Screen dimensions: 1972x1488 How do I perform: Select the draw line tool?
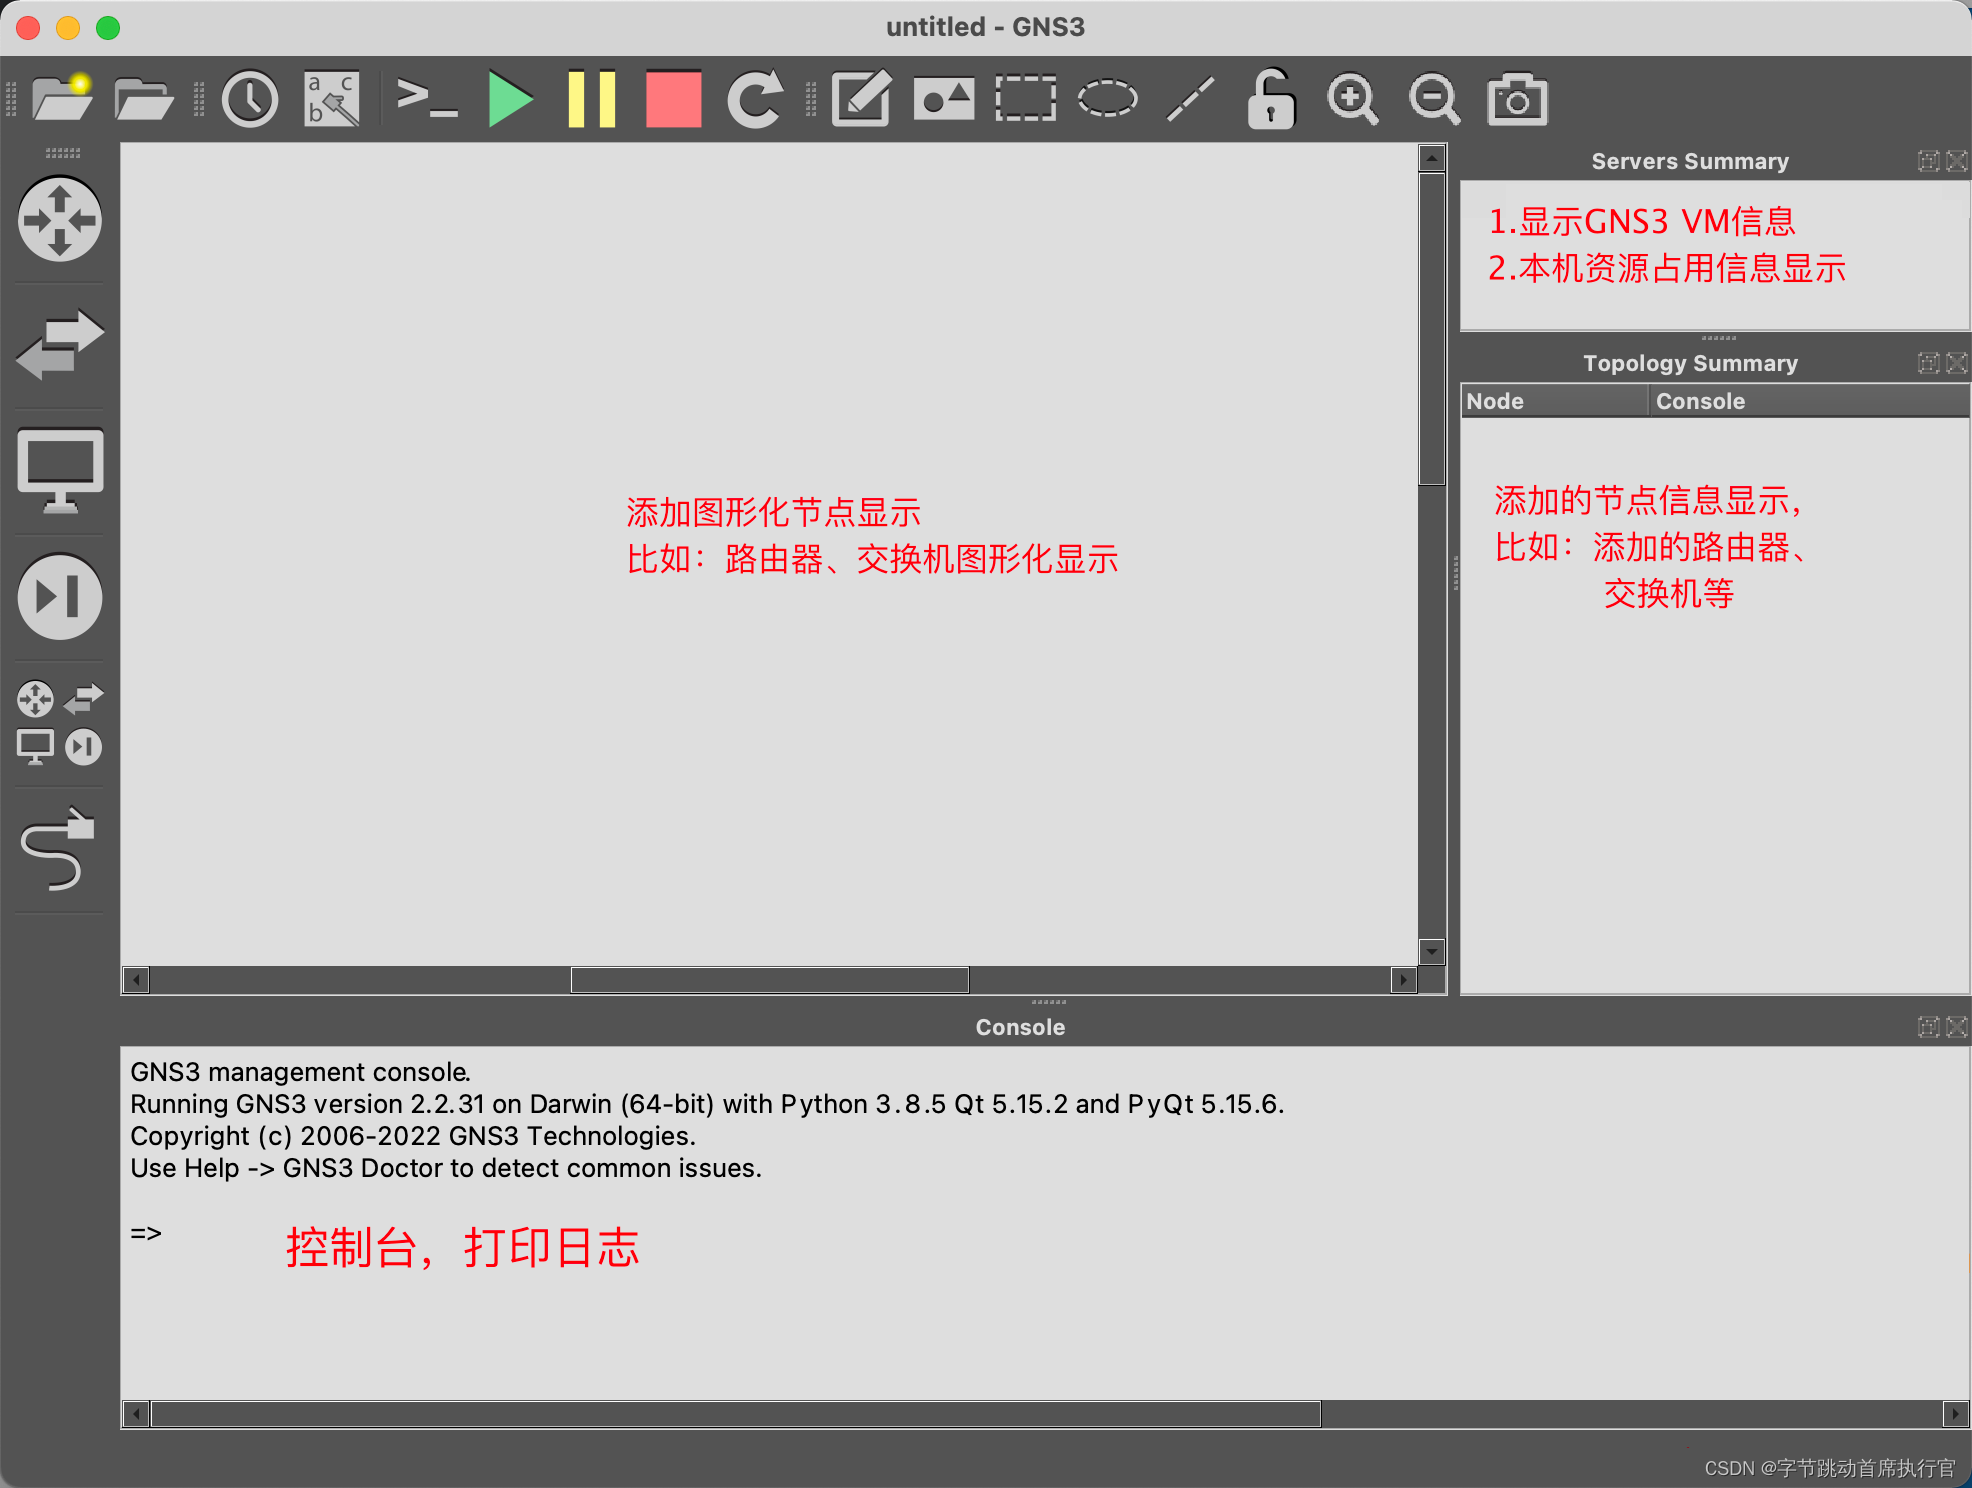click(1190, 98)
